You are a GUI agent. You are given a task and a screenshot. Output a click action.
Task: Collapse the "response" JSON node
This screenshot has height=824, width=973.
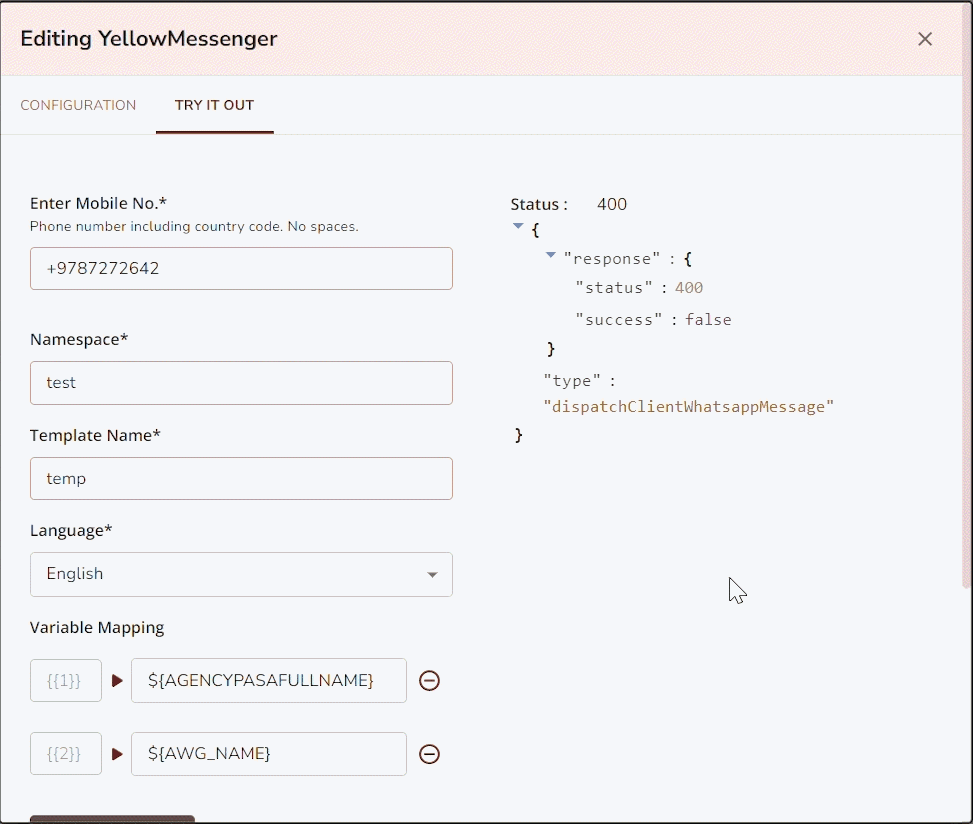(x=551, y=255)
